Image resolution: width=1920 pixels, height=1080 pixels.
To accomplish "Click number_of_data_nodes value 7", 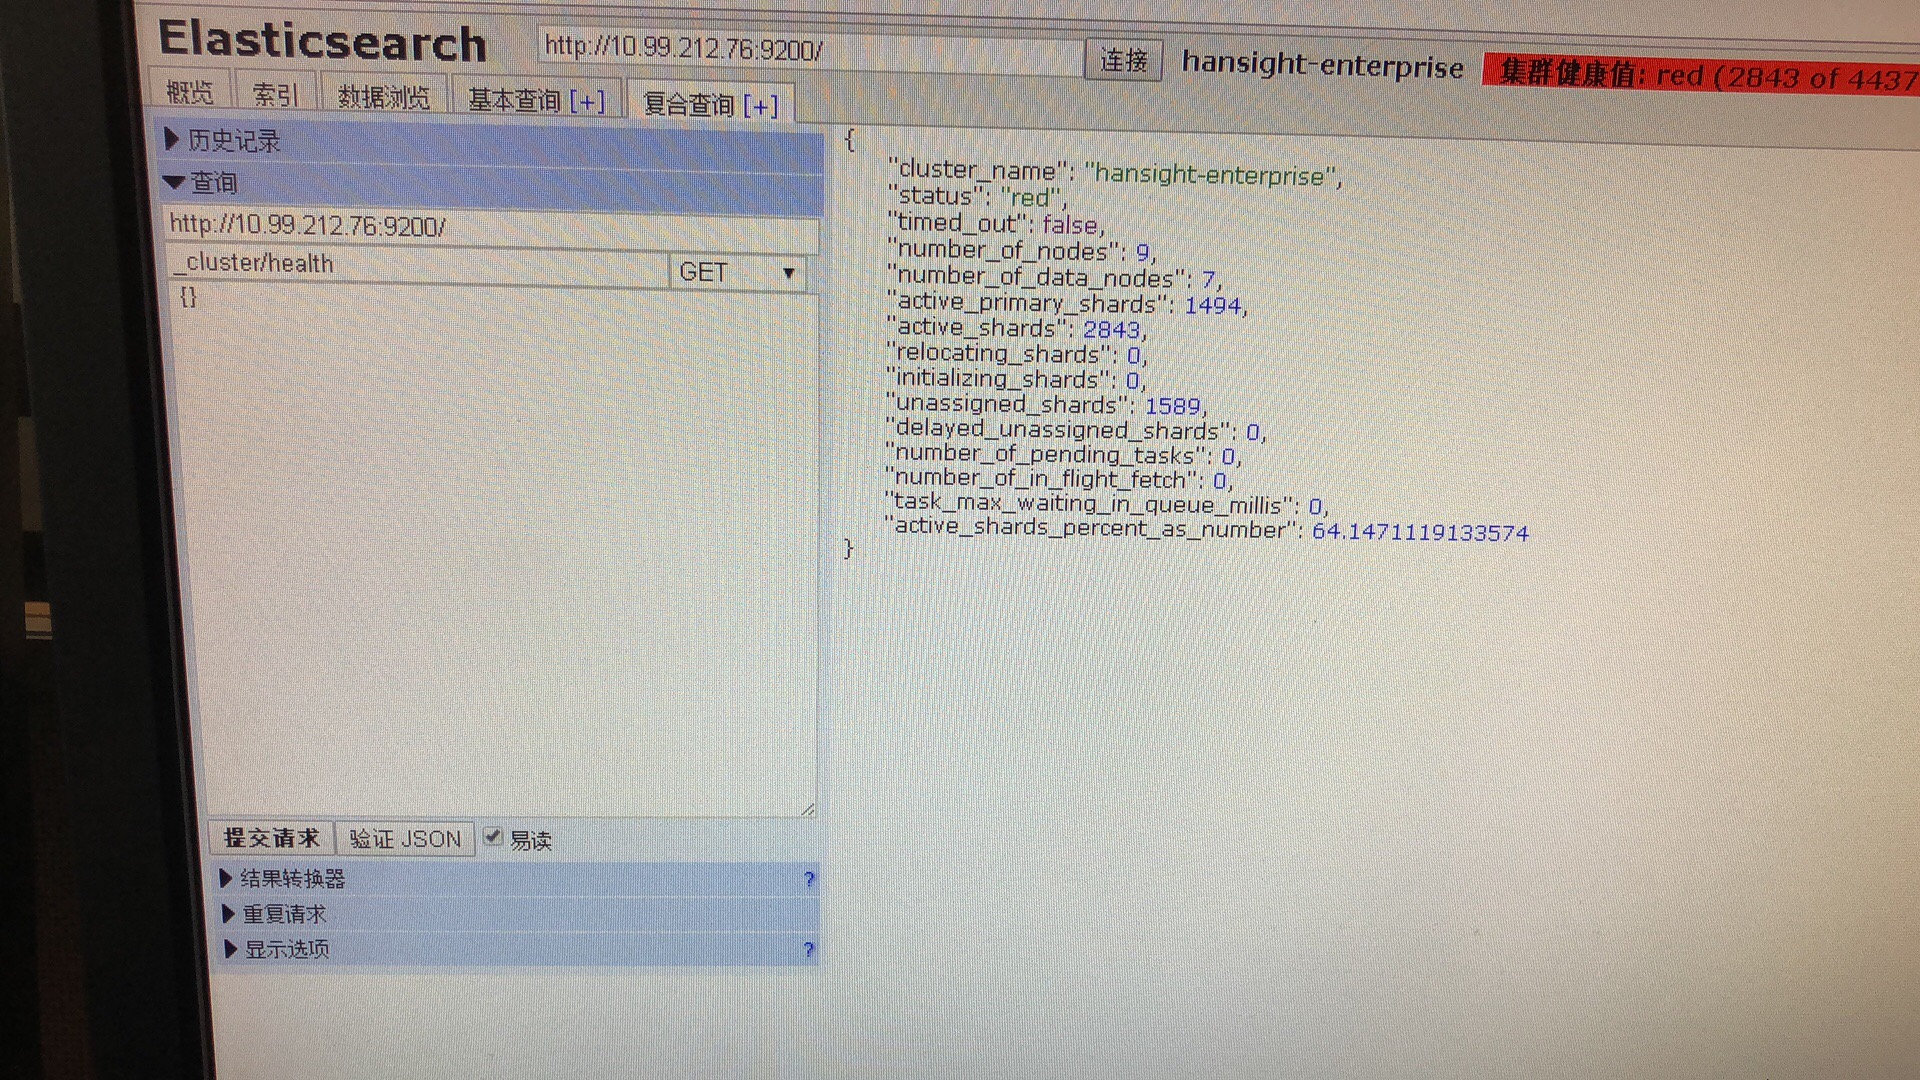I will tap(1209, 279).
